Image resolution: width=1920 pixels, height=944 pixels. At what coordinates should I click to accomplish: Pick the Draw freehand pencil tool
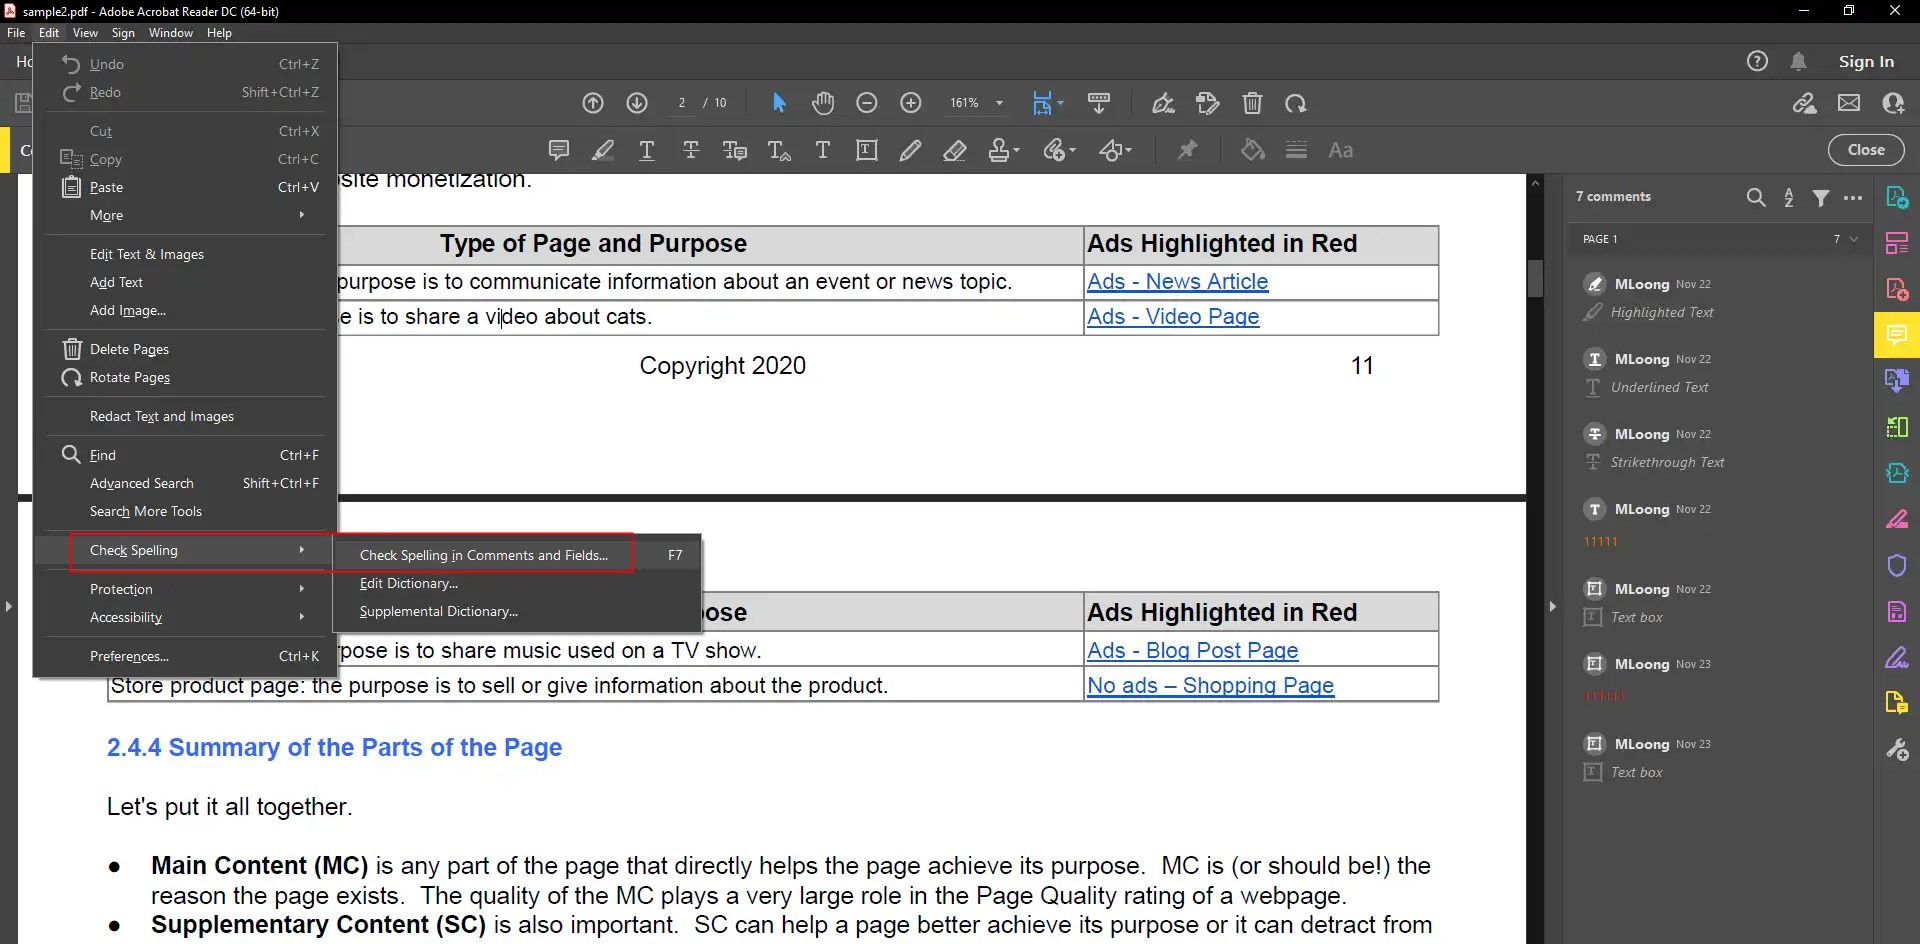click(911, 150)
